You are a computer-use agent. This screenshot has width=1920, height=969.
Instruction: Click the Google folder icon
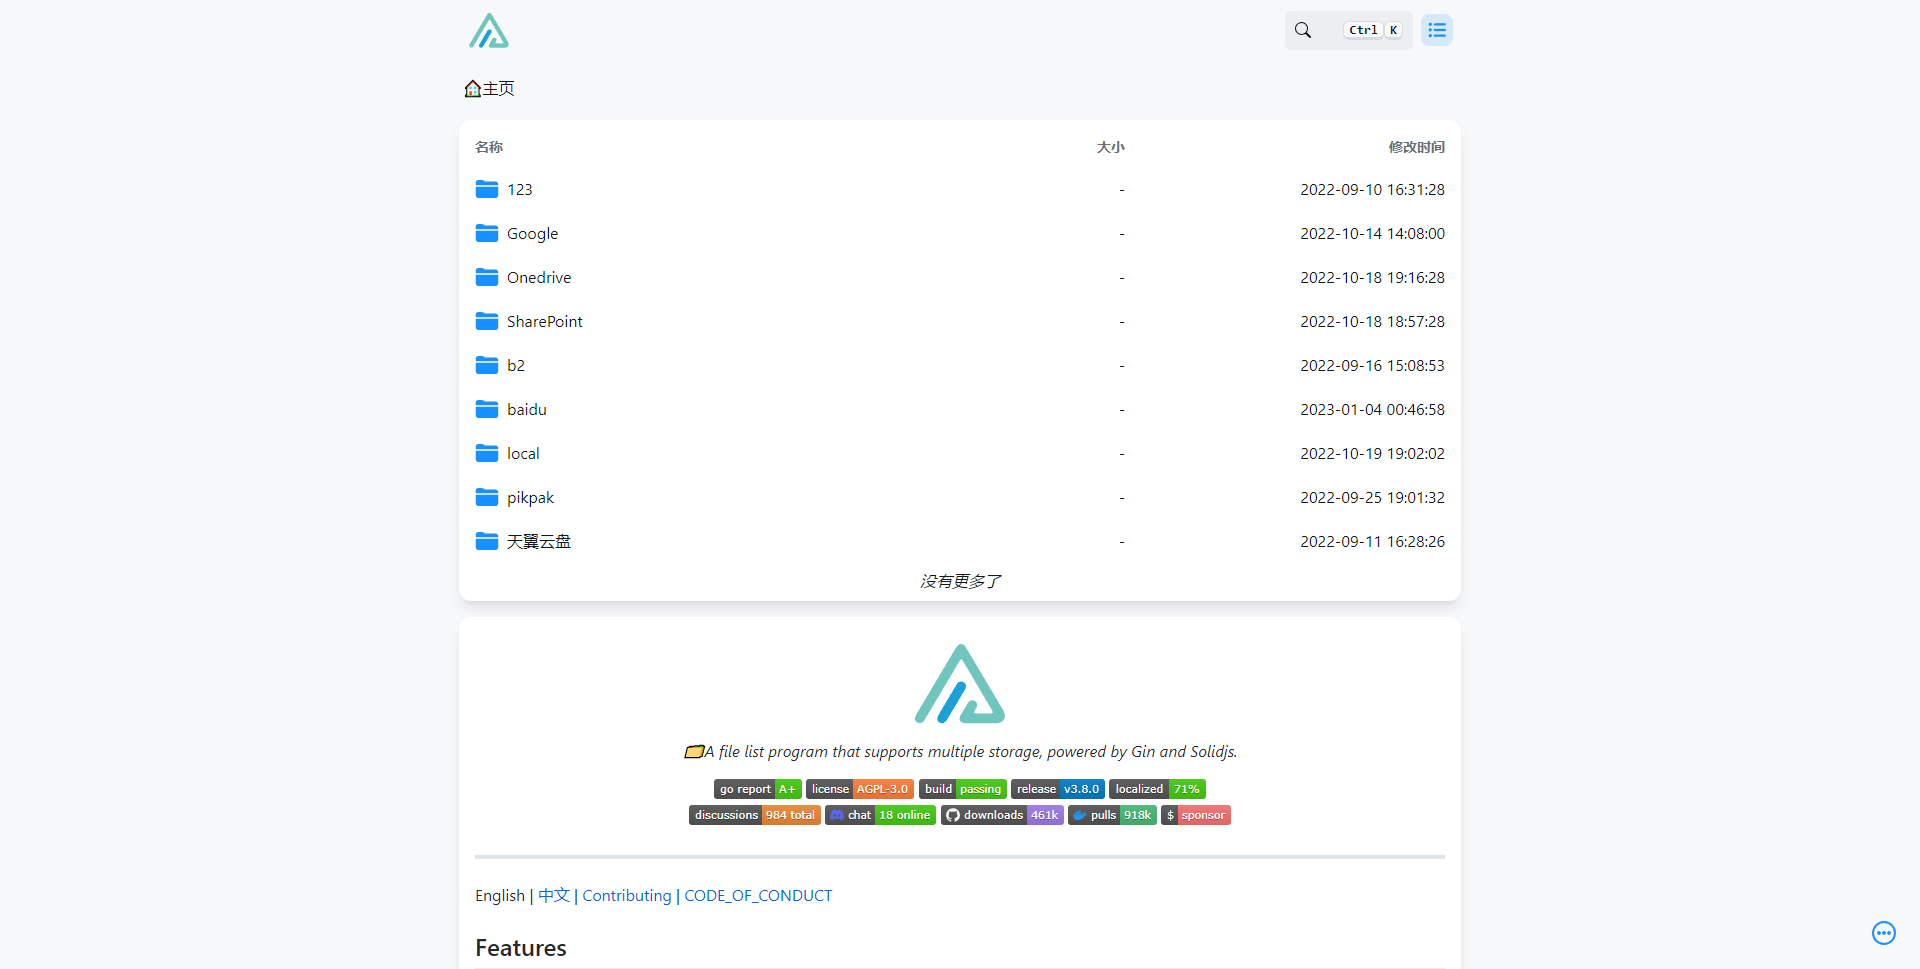tap(487, 233)
